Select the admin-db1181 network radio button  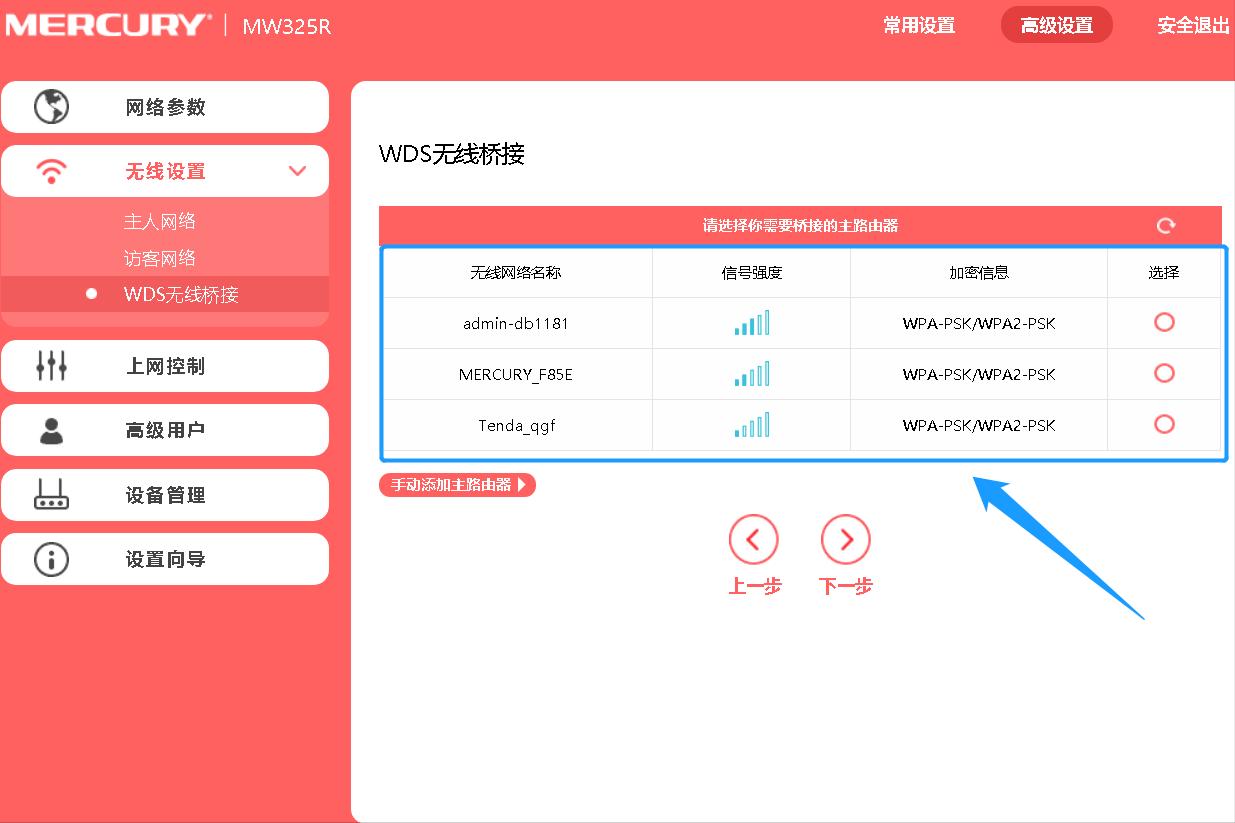pos(1164,322)
